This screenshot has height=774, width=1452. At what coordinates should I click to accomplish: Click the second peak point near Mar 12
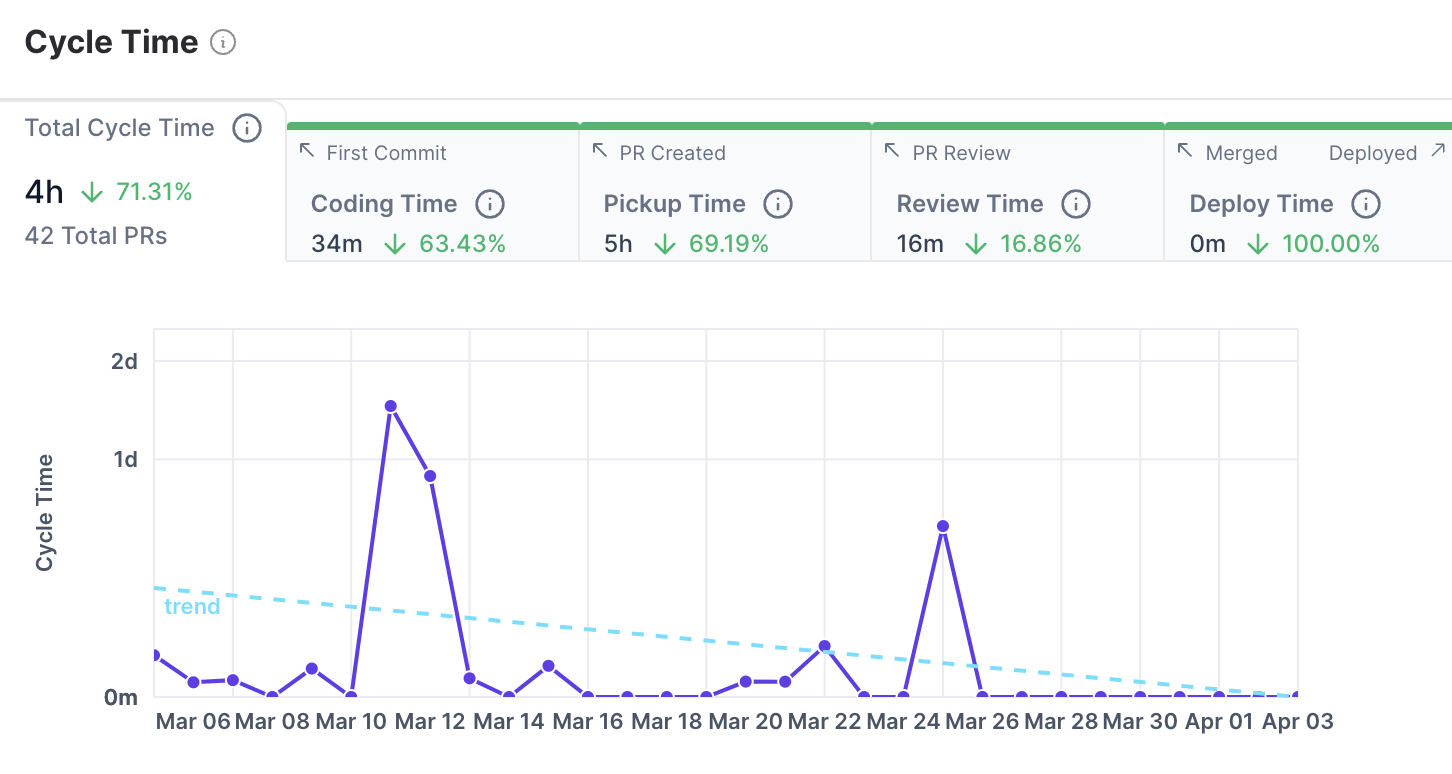point(430,476)
